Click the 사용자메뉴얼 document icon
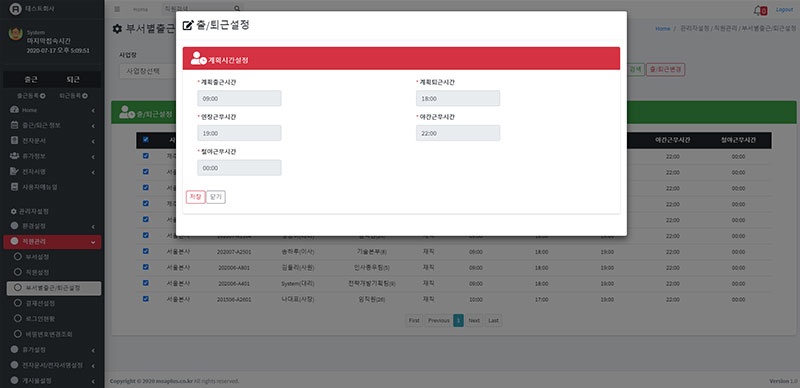The height and width of the screenshot is (388, 800). [x=14, y=187]
